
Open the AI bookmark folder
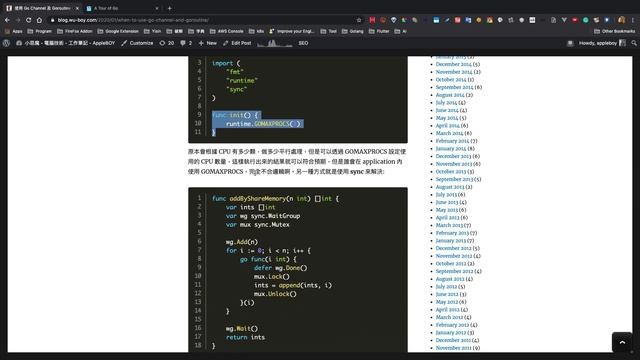pyautogui.click(x=400, y=31)
